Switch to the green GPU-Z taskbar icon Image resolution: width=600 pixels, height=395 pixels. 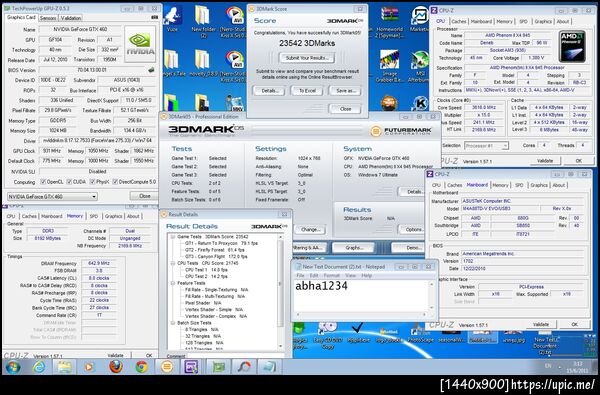(218, 367)
